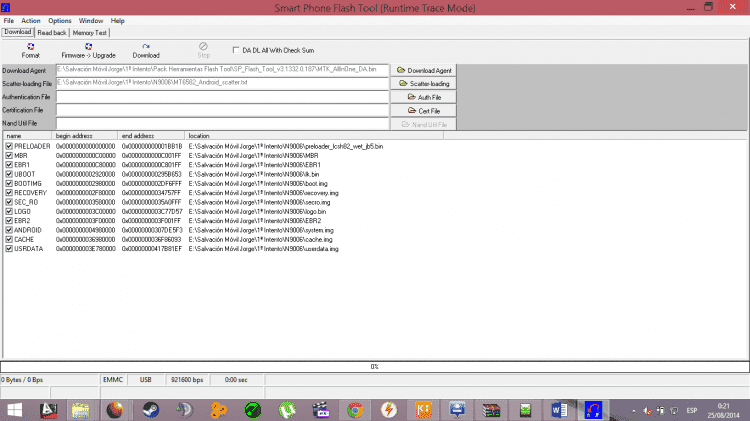The image size is (750, 421).
Task: Click the Format toolbar icon
Action: (x=31, y=50)
